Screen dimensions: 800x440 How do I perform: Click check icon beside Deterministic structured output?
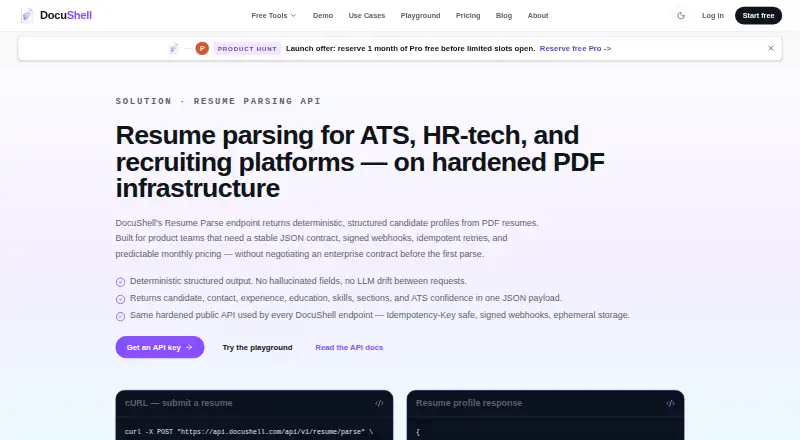120,282
